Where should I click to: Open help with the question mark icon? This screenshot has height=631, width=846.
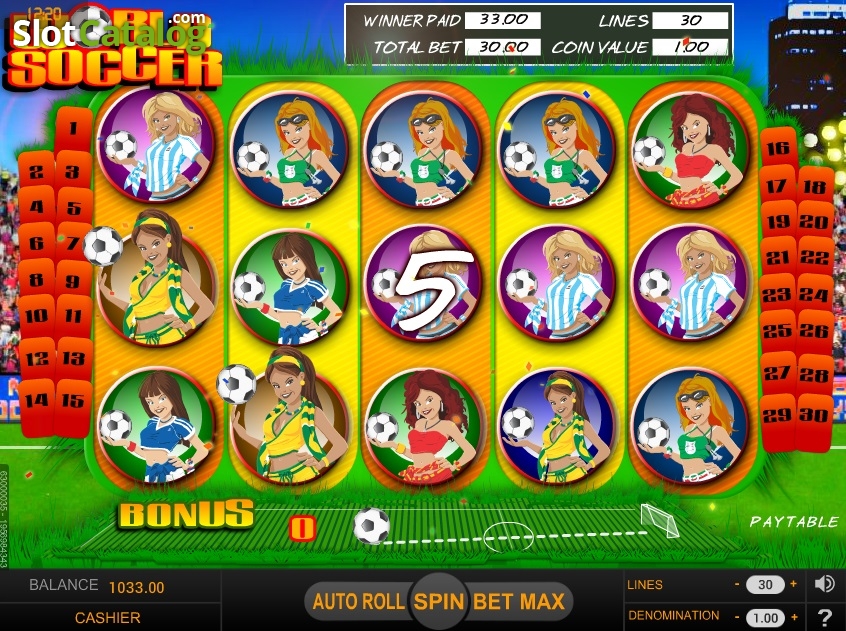(x=825, y=617)
